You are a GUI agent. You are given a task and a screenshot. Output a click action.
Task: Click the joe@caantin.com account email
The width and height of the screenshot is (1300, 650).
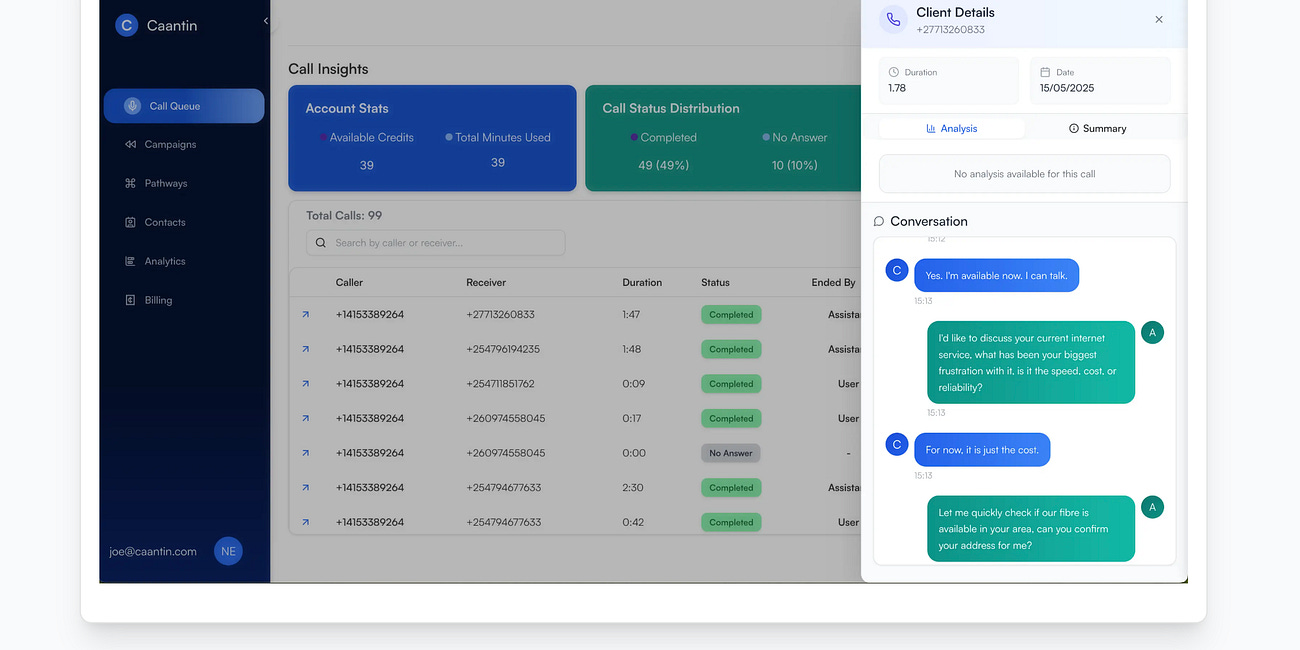point(153,551)
